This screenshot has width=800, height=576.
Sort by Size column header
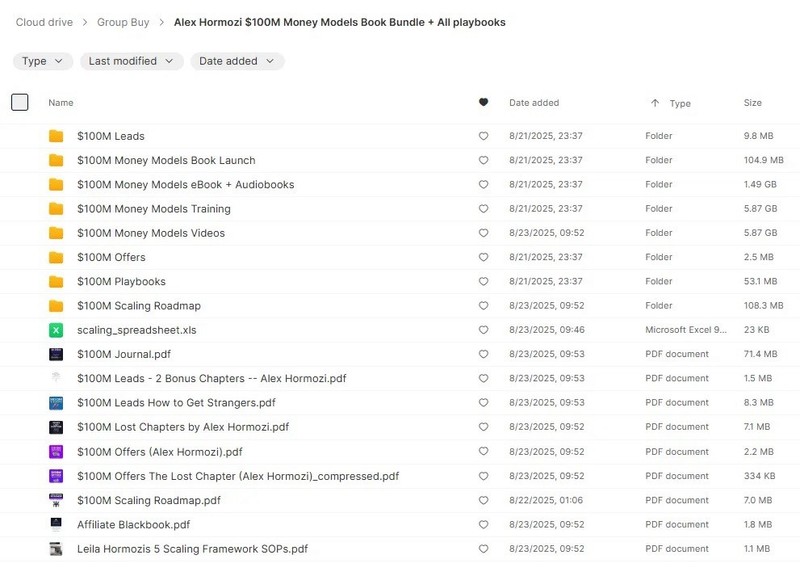coord(753,103)
